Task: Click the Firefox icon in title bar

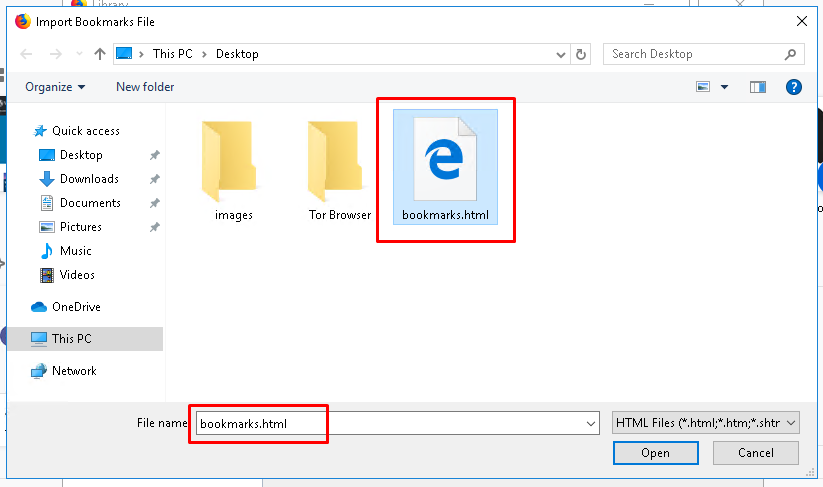Action: pyautogui.click(x=23, y=22)
